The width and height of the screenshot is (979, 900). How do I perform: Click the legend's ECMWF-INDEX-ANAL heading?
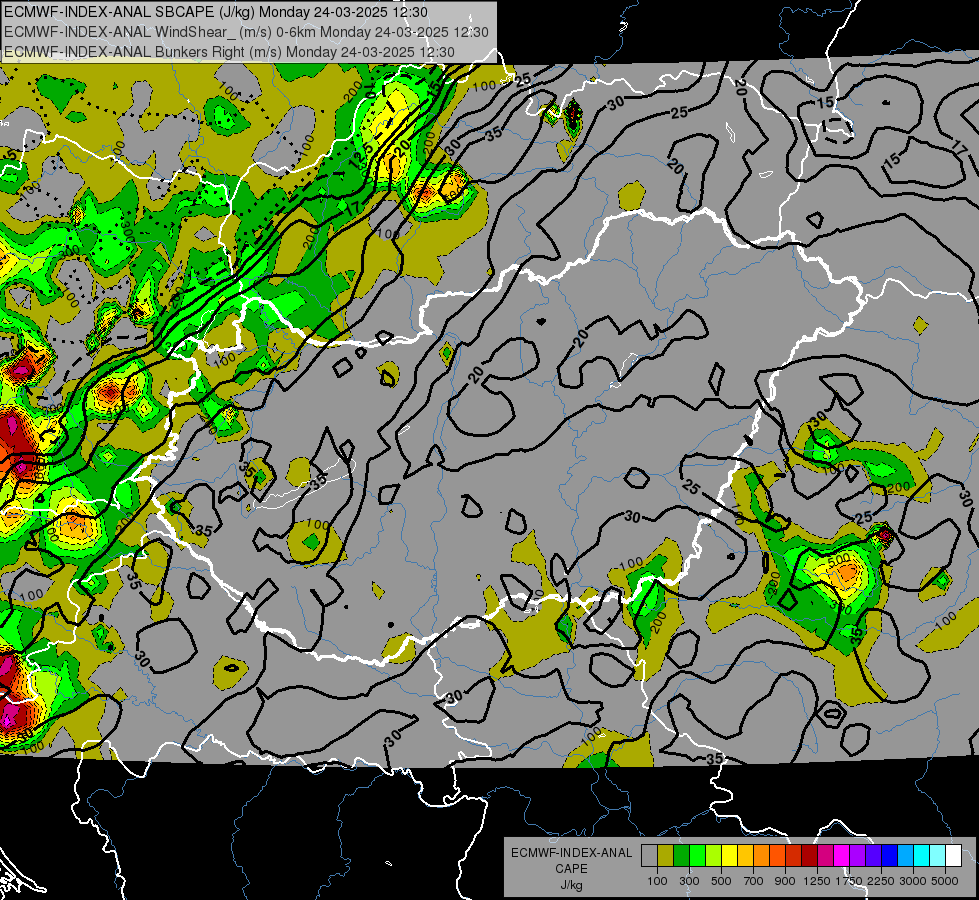571,853
